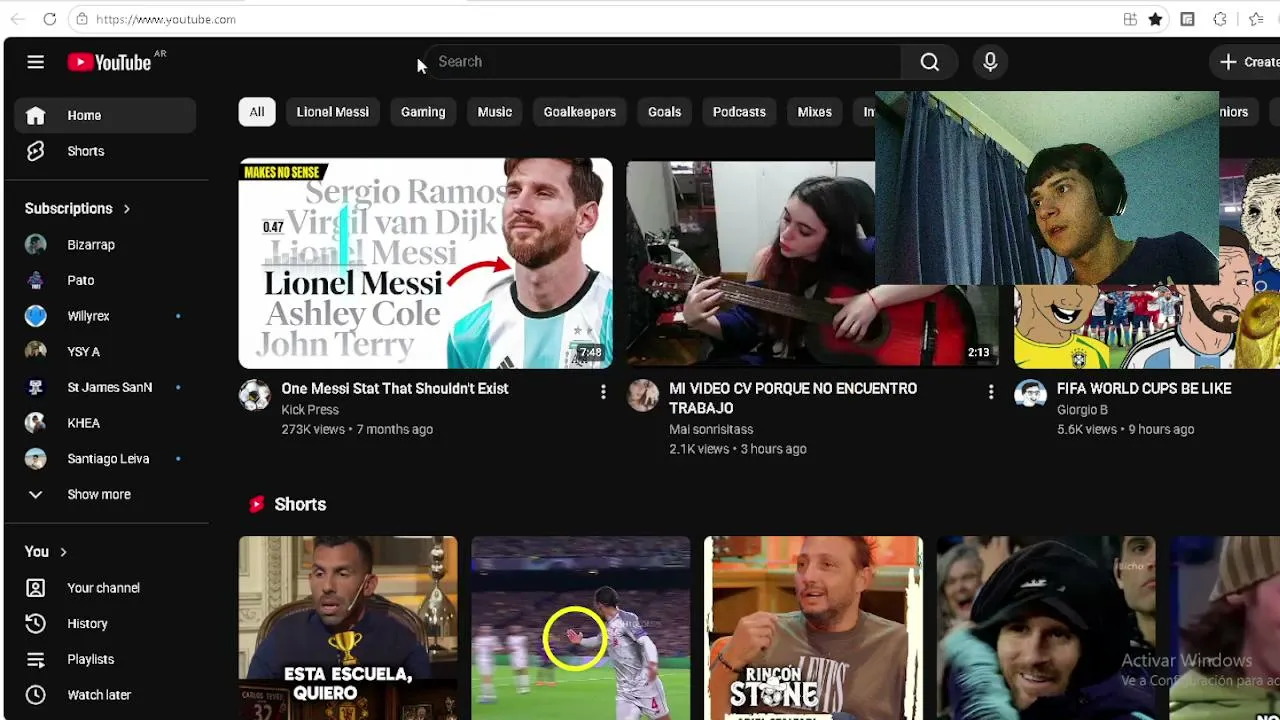
Task: Open the Kick Press channel name link
Action: pyautogui.click(x=310, y=410)
